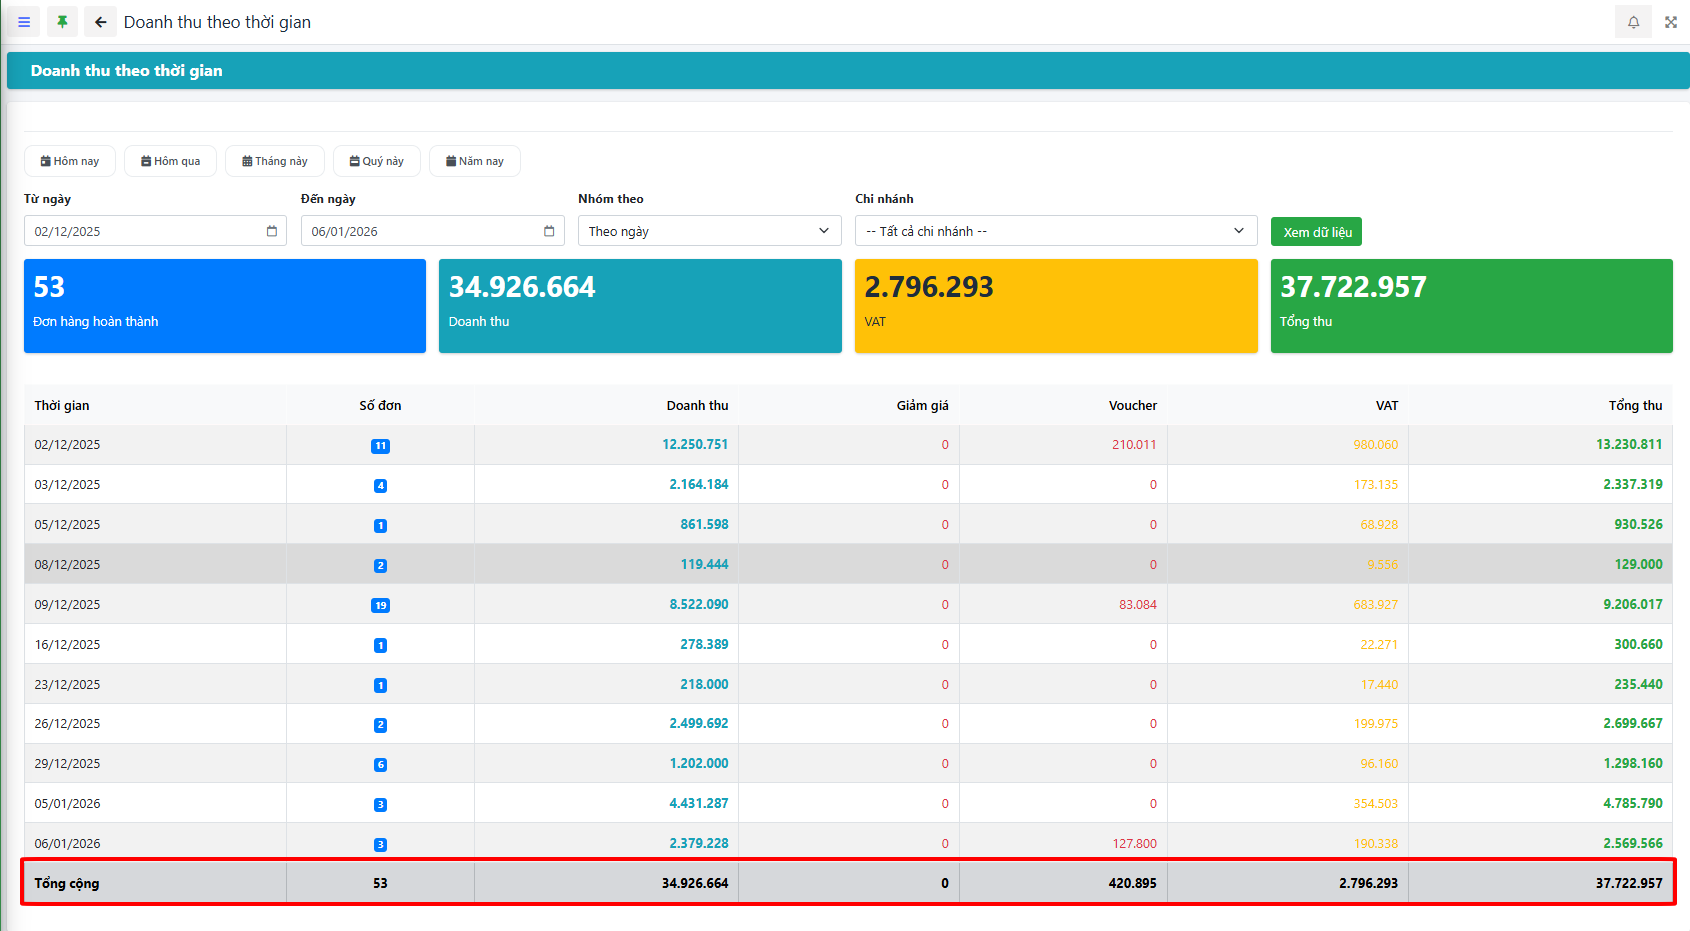
Task: Expand the Nhóm theo dropdown
Action: [709, 231]
